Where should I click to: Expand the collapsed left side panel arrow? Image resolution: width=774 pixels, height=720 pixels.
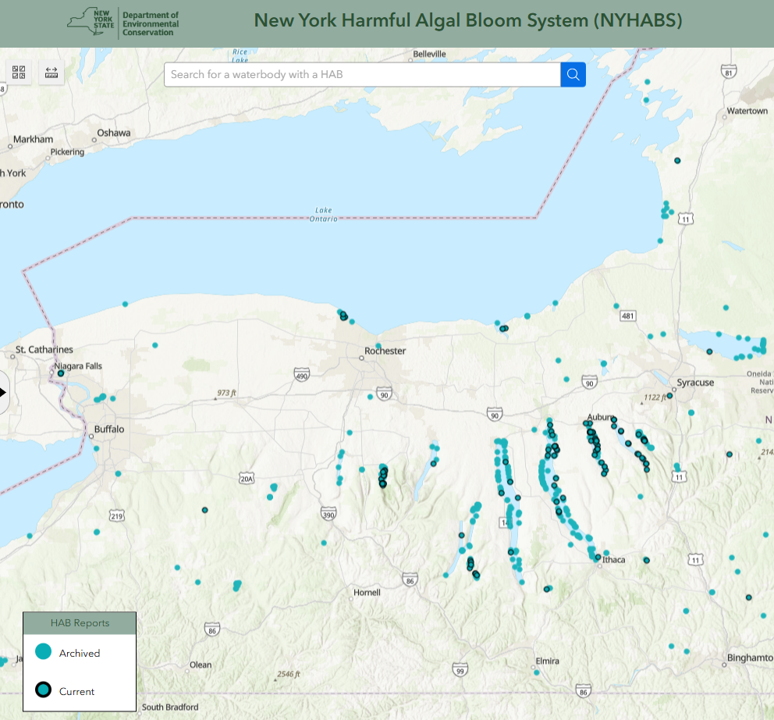tap(3, 392)
